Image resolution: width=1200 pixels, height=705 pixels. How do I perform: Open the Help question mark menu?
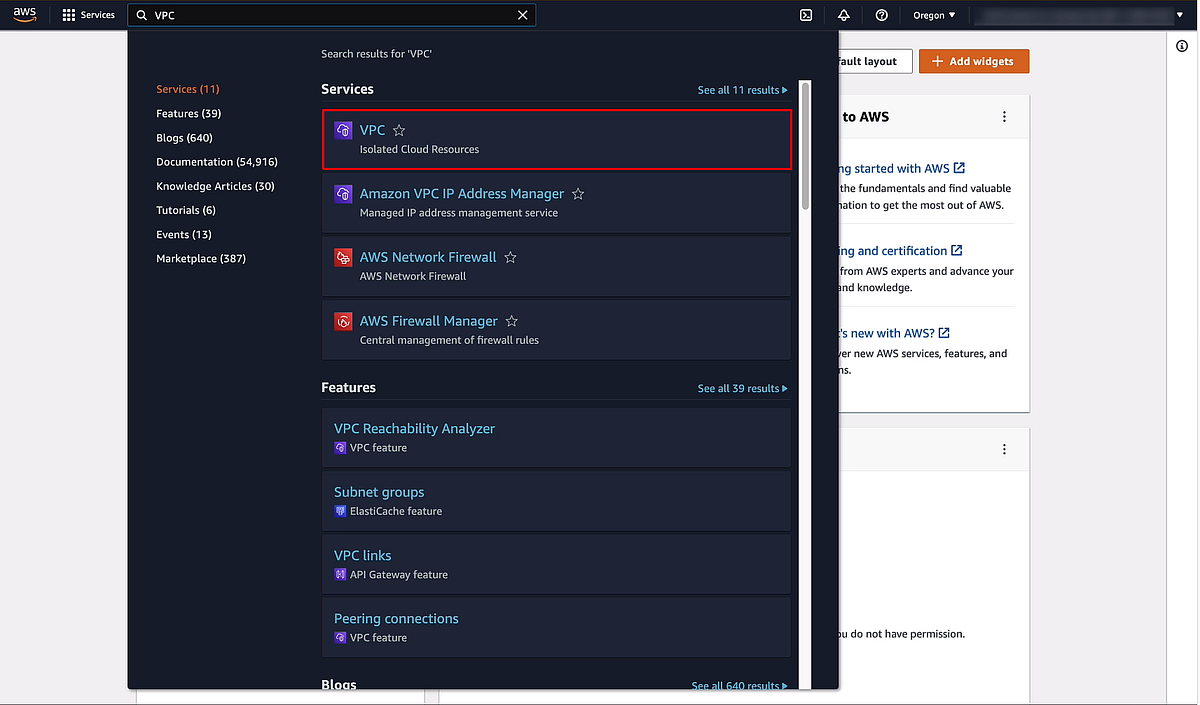coord(881,15)
